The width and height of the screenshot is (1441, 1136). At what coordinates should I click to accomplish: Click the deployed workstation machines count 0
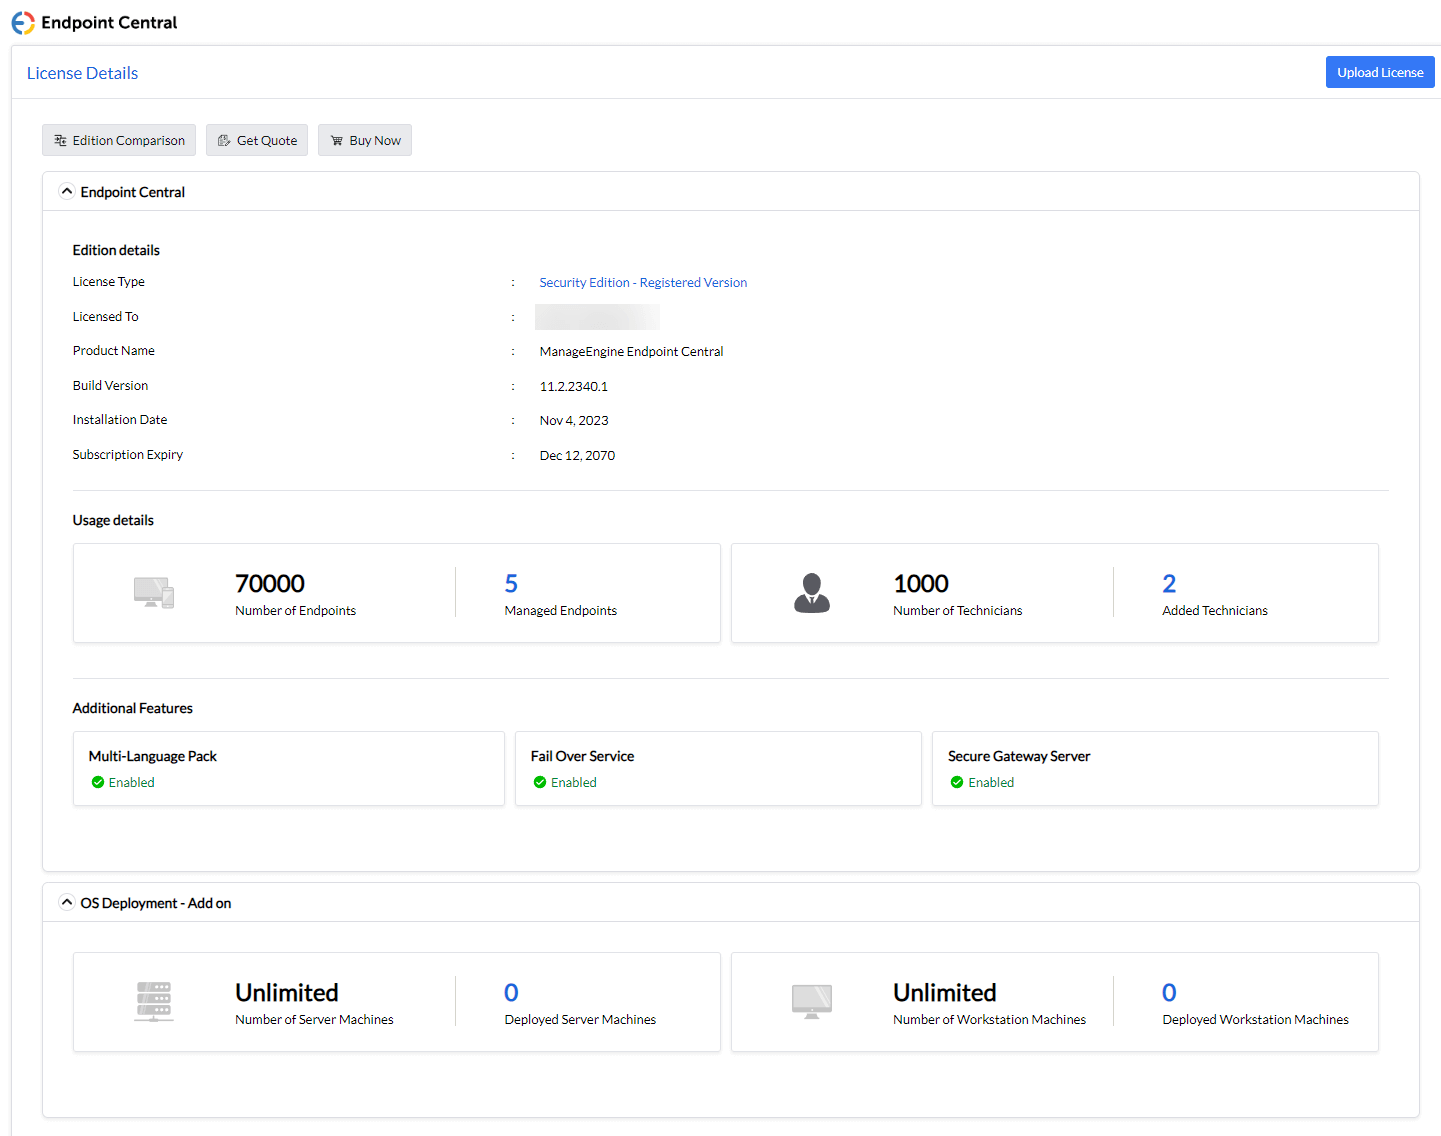pyautogui.click(x=1169, y=992)
